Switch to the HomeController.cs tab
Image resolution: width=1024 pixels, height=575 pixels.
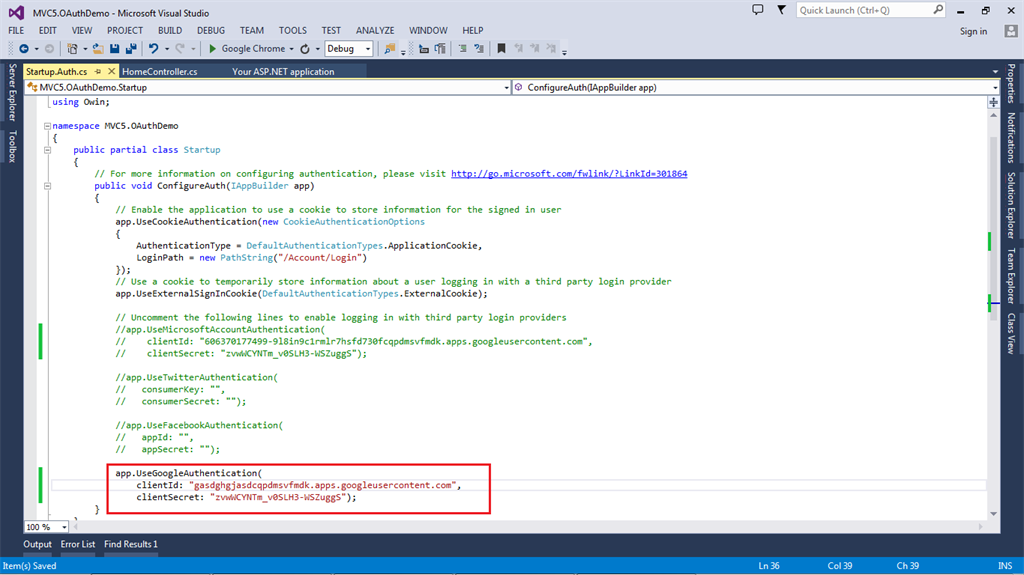click(159, 72)
